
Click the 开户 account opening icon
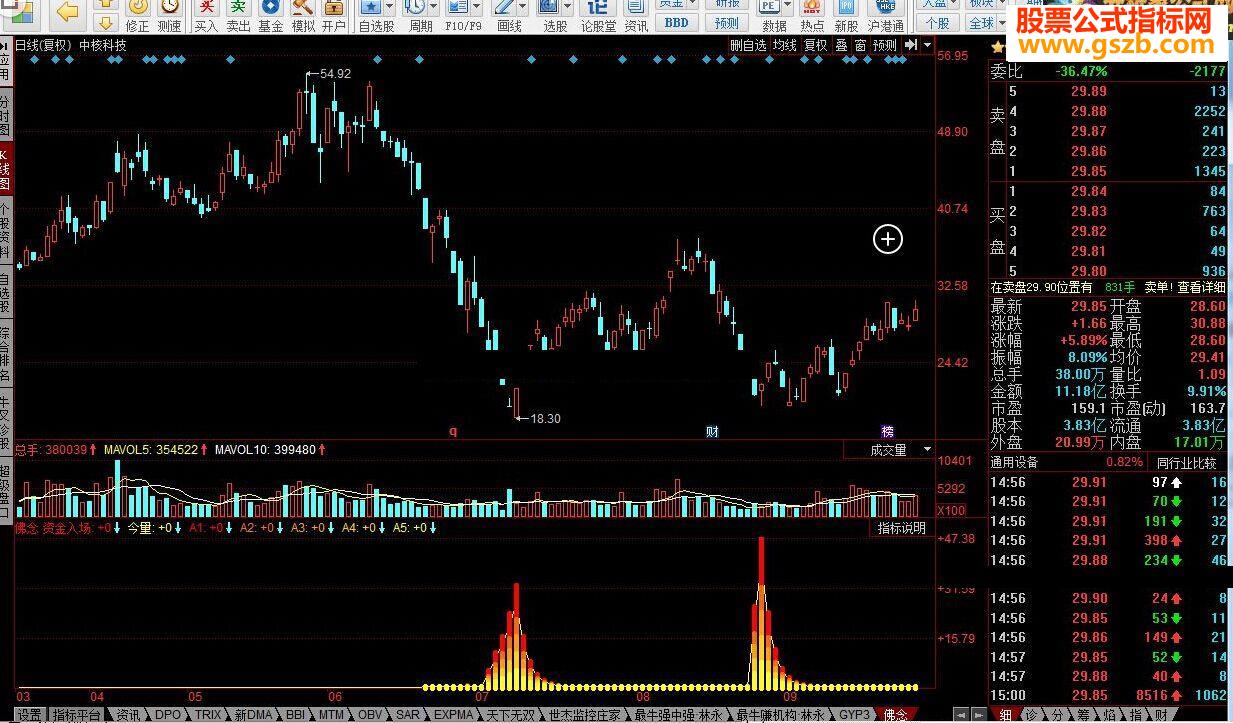(x=334, y=16)
